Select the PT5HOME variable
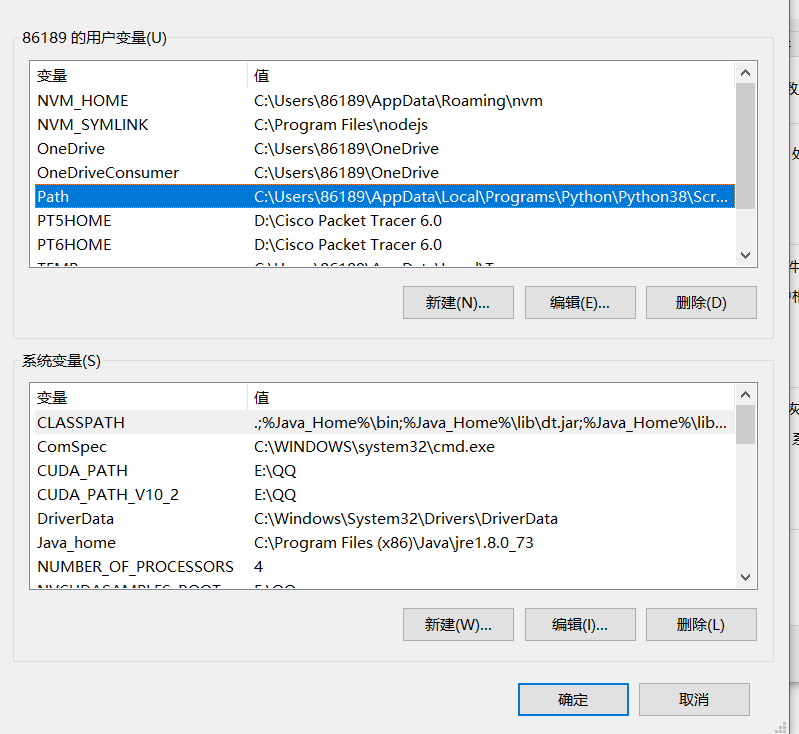Viewport: 799px width, 734px height. [x=385, y=220]
